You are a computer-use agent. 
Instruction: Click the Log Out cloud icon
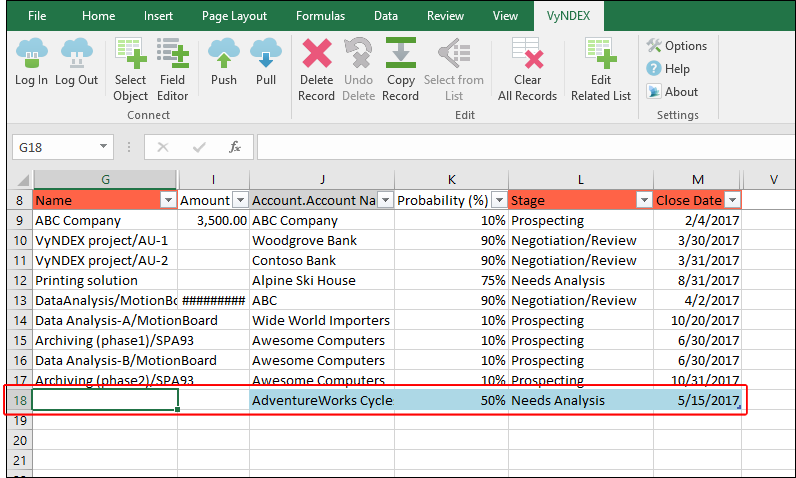(x=77, y=53)
